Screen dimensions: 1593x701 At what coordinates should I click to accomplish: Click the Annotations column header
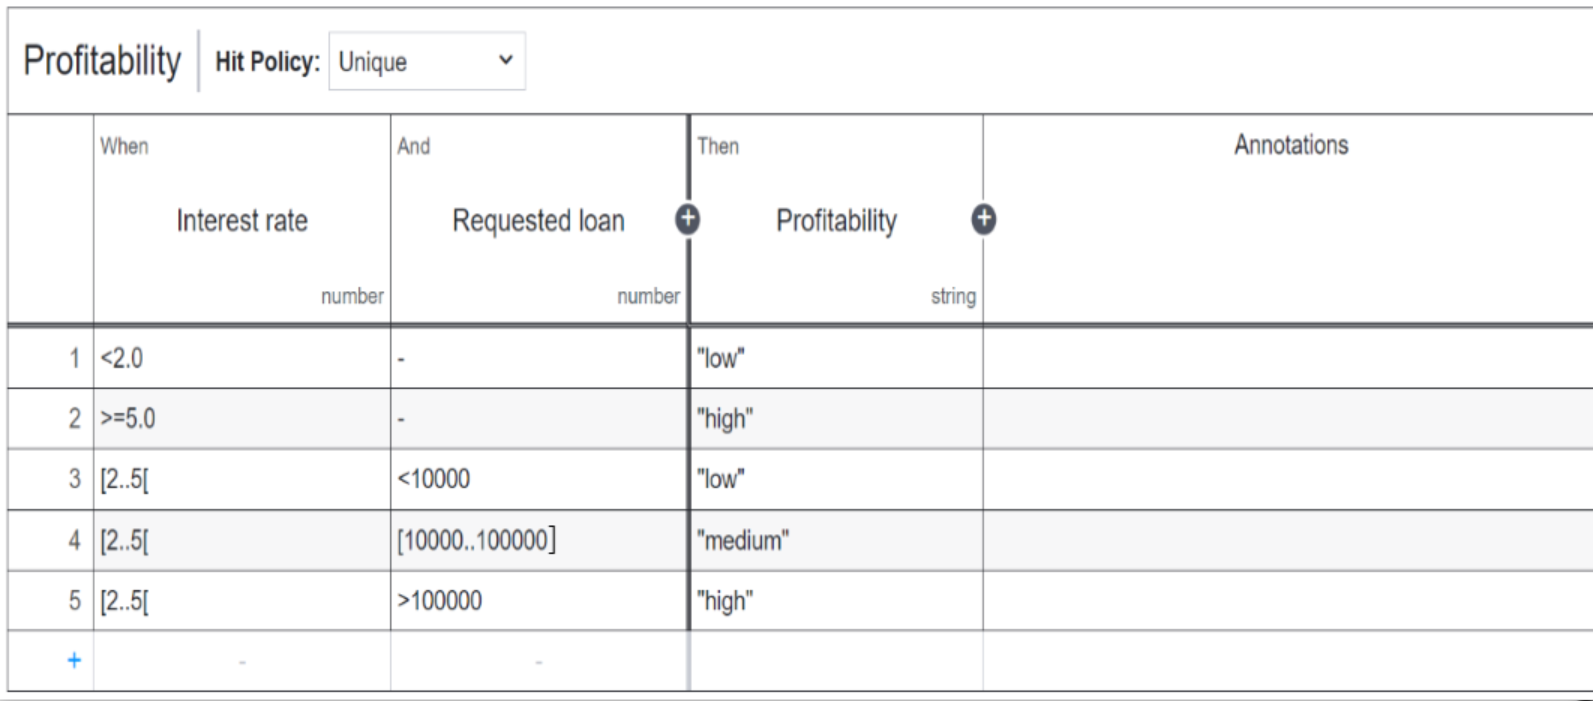point(1290,145)
